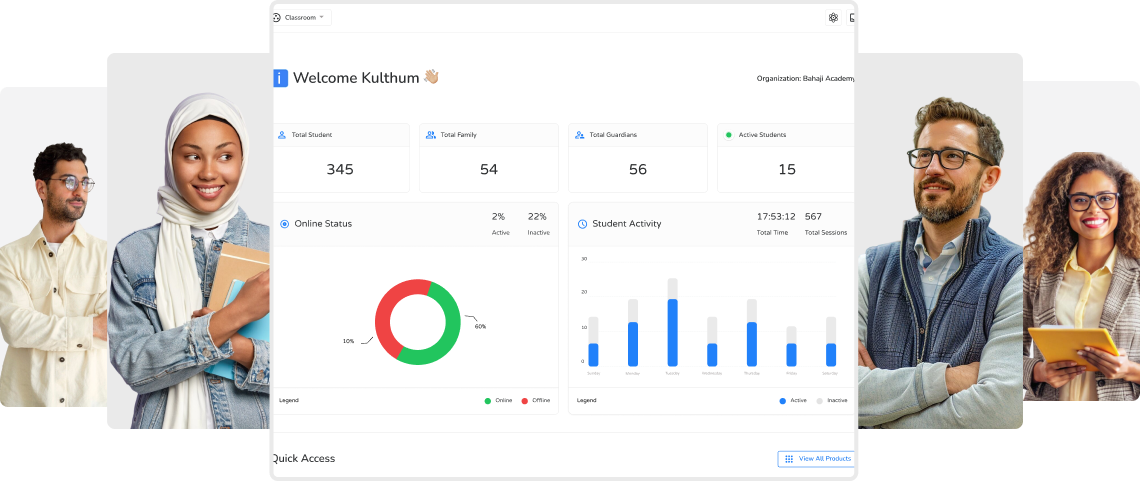Click the tallest blue bar for Tuesday
This screenshot has height=481, width=1140.
pos(672,333)
